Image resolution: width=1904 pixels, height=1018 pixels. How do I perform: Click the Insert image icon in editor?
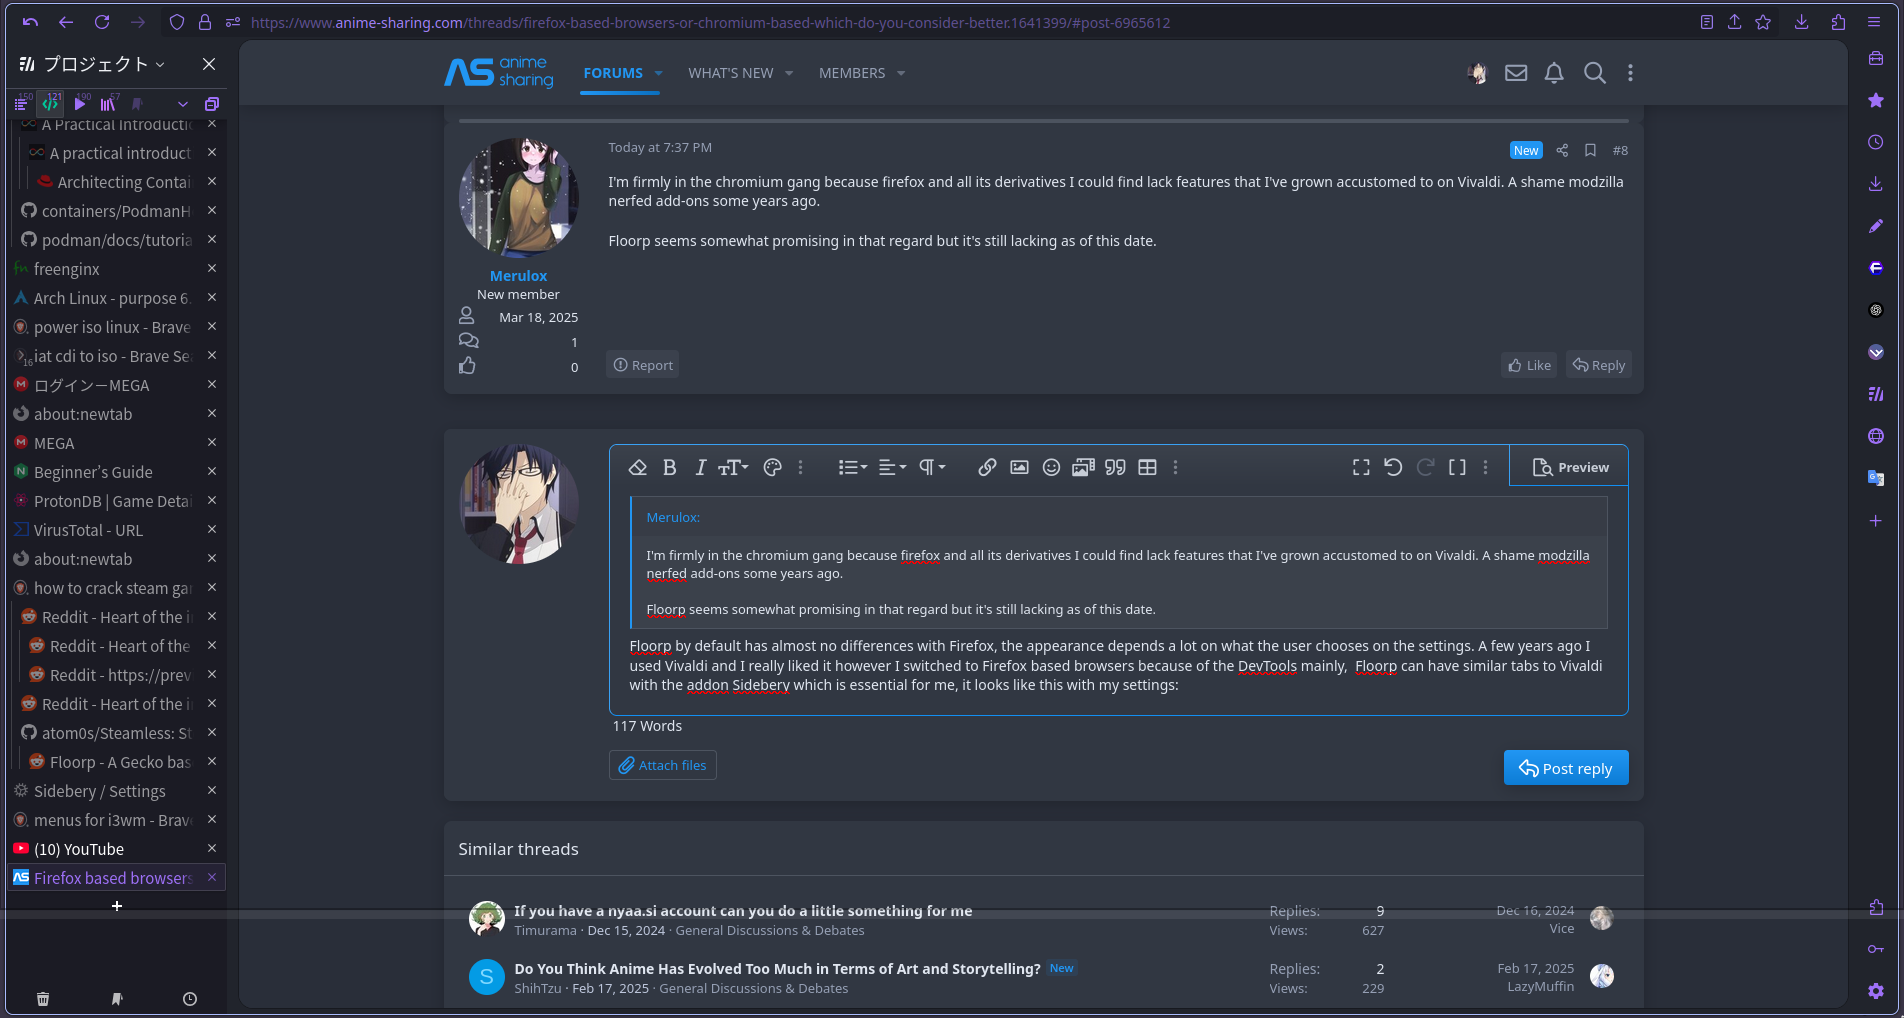coord(1019,467)
